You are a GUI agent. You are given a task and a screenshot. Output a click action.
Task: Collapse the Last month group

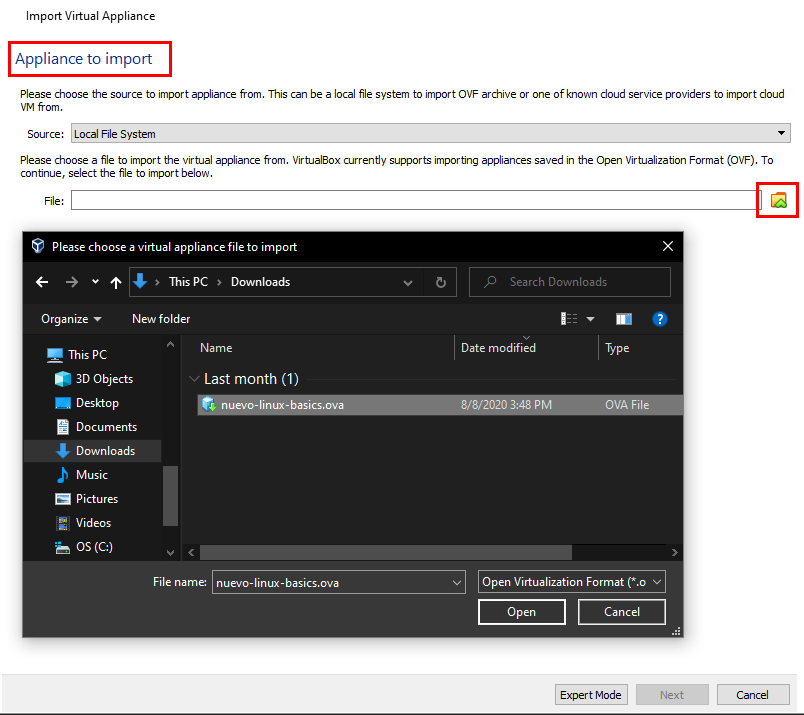tap(194, 378)
